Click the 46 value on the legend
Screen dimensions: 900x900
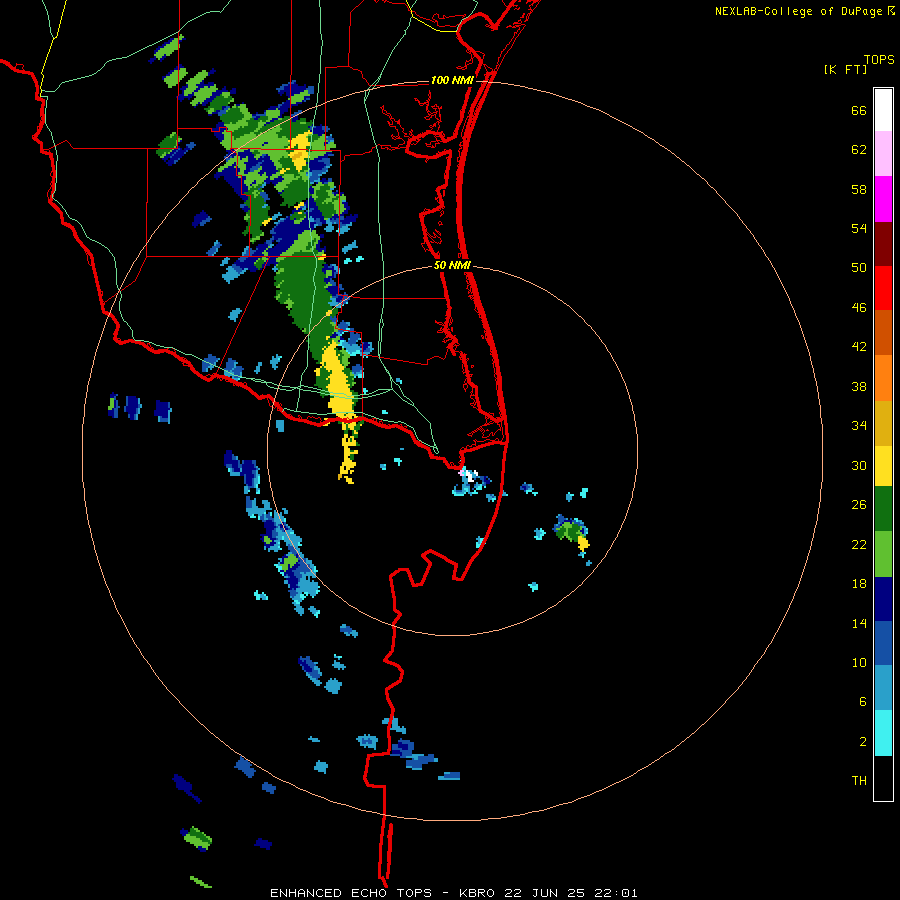pos(859,308)
